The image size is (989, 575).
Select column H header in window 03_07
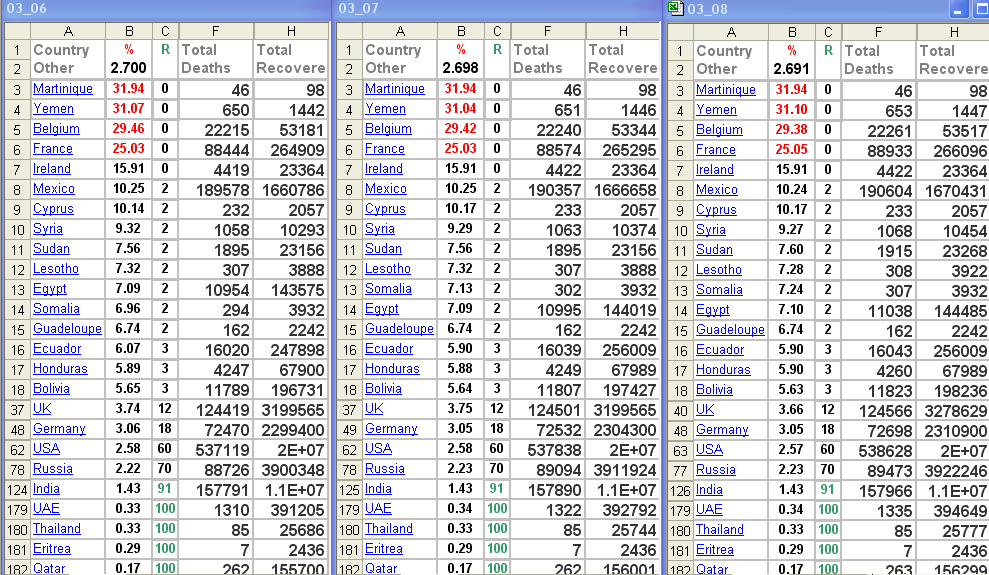[x=623, y=31]
